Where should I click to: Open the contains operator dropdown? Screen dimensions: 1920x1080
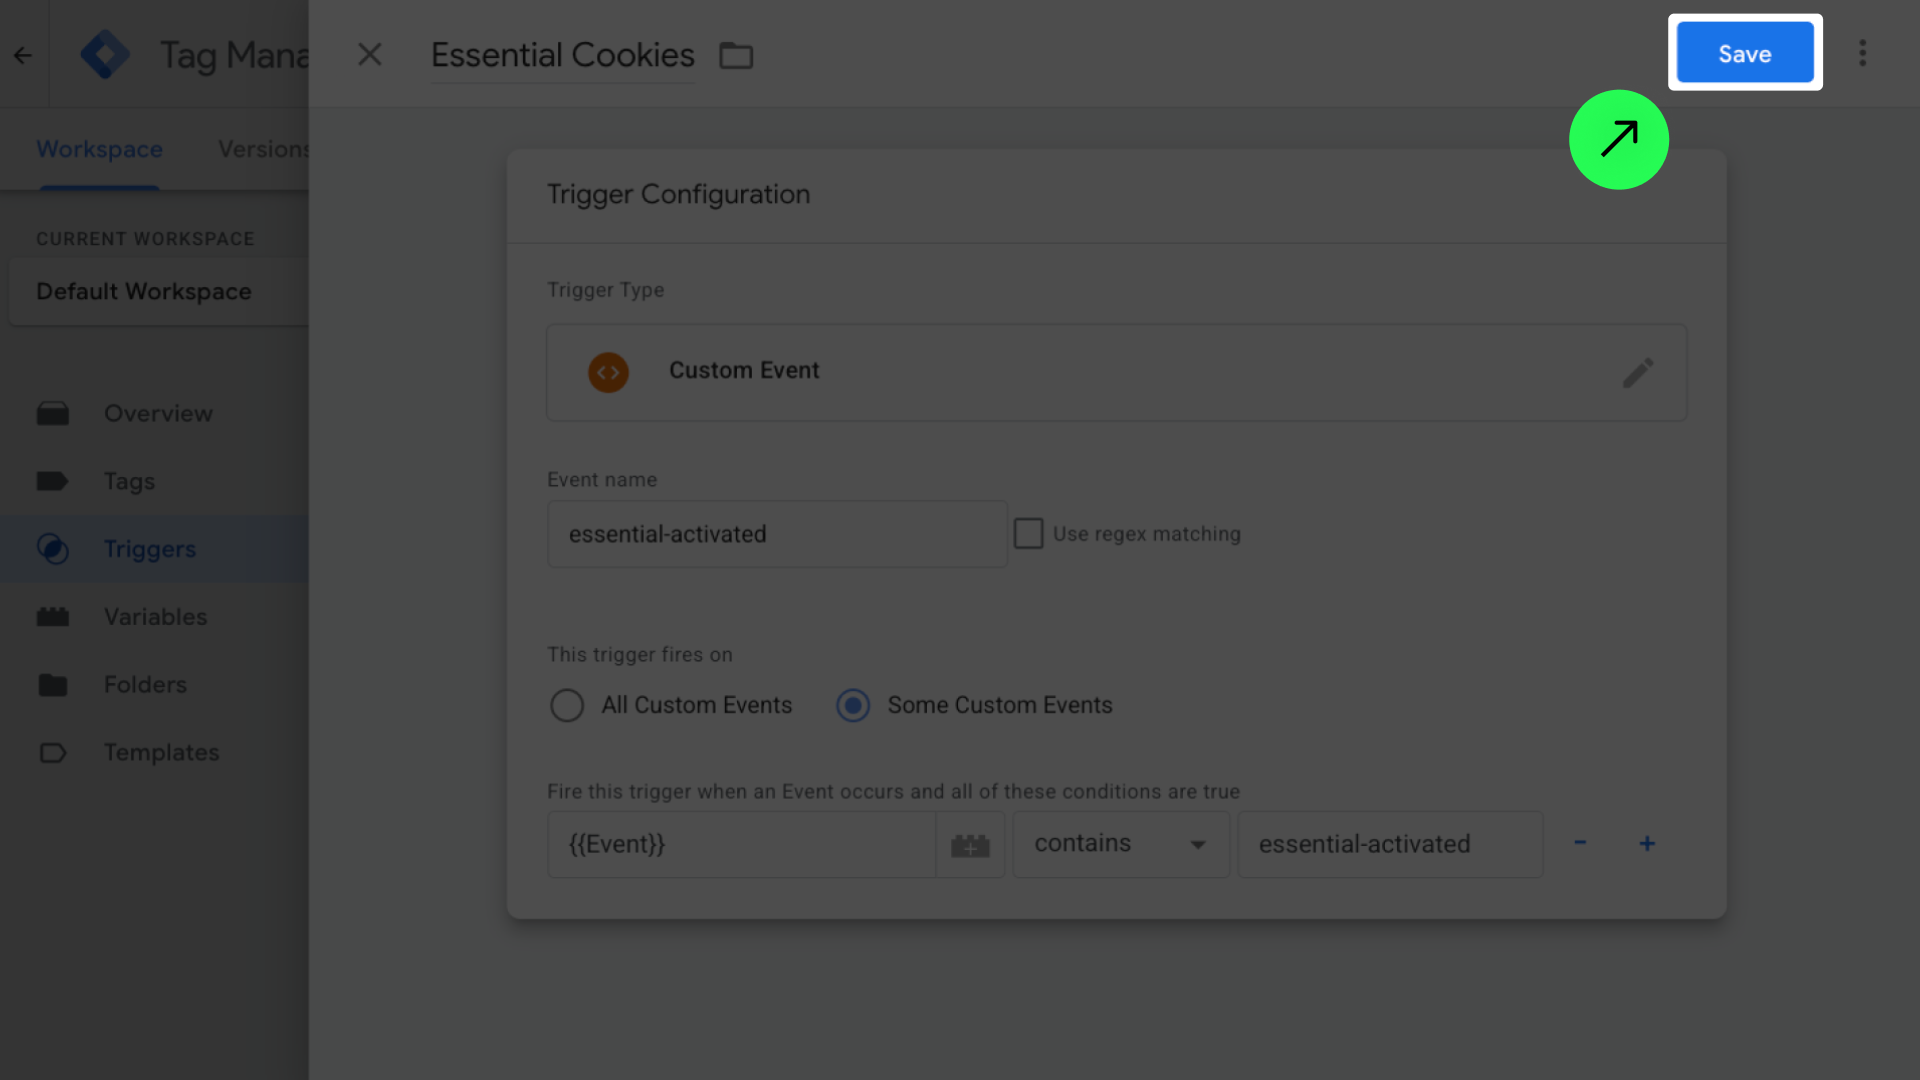pyautogui.click(x=1120, y=845)
